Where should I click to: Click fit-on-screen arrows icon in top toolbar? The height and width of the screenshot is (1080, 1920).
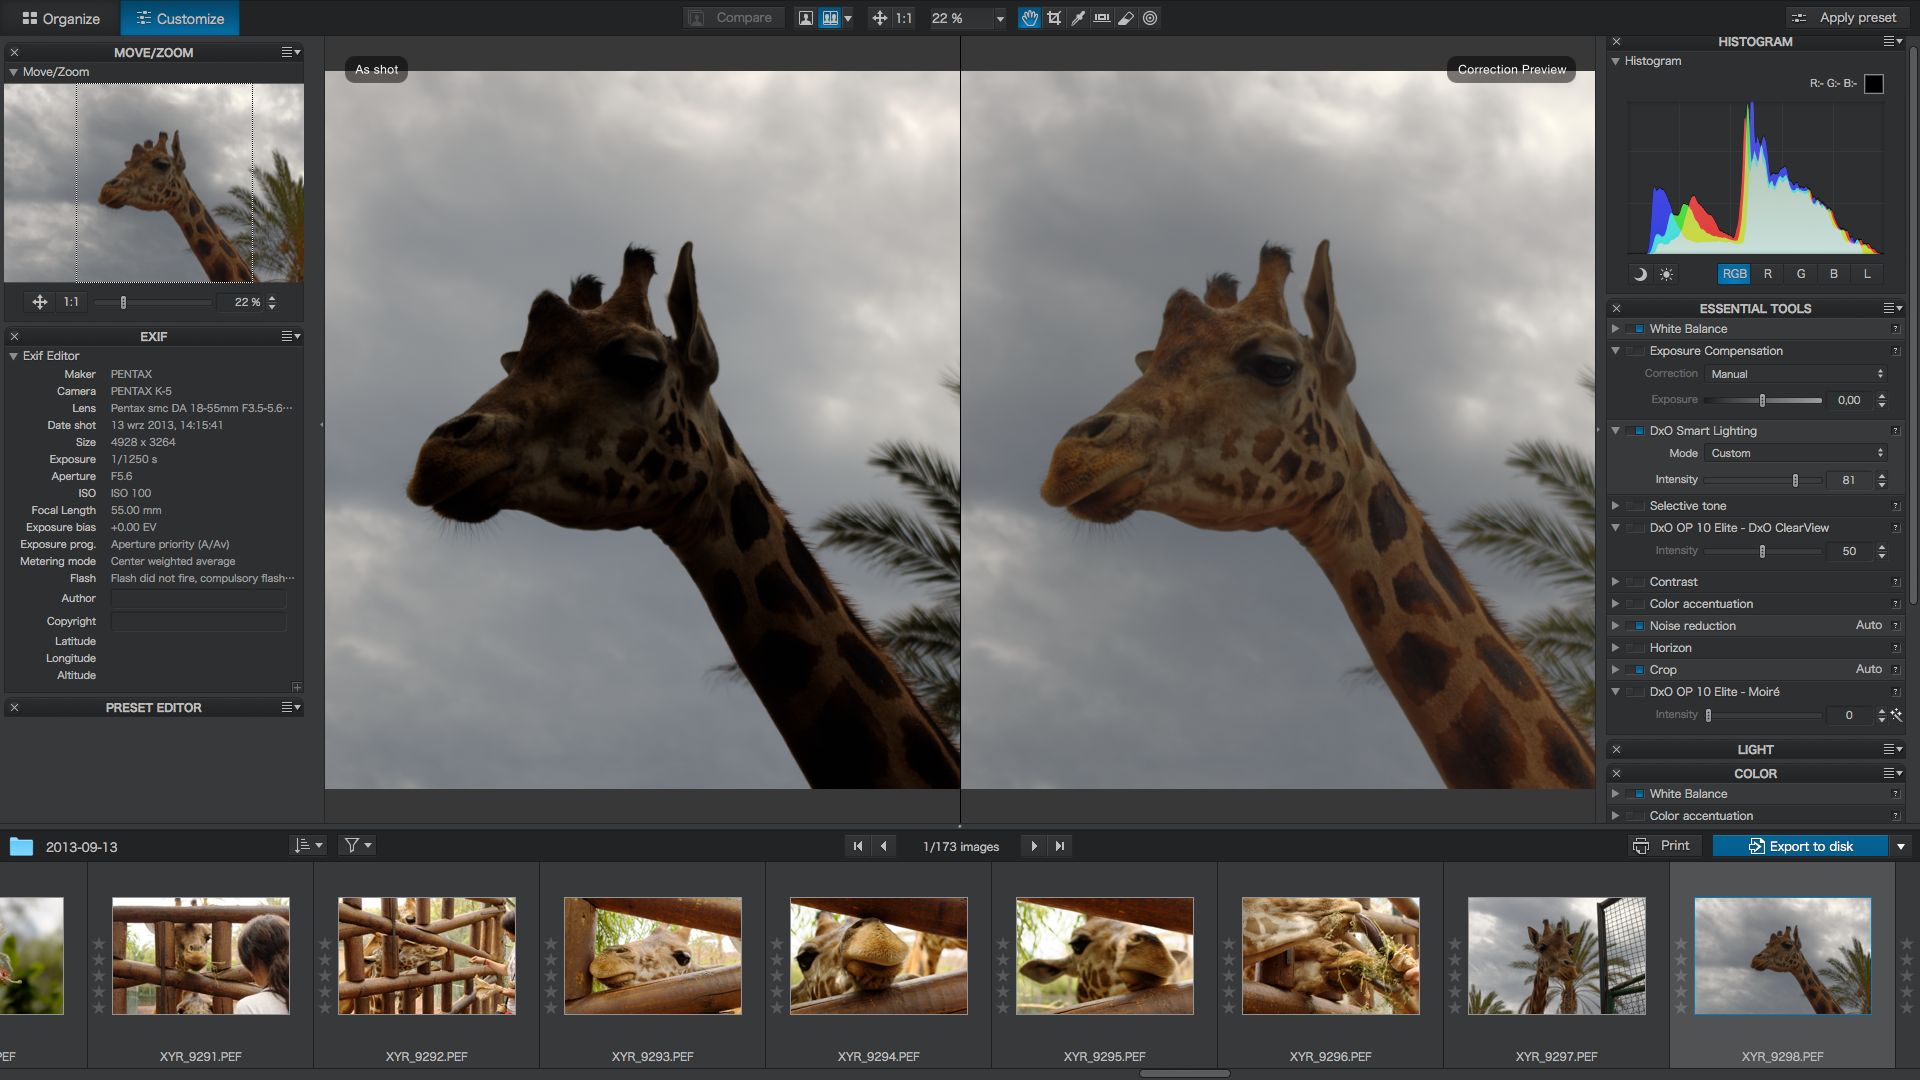(879, 18)
